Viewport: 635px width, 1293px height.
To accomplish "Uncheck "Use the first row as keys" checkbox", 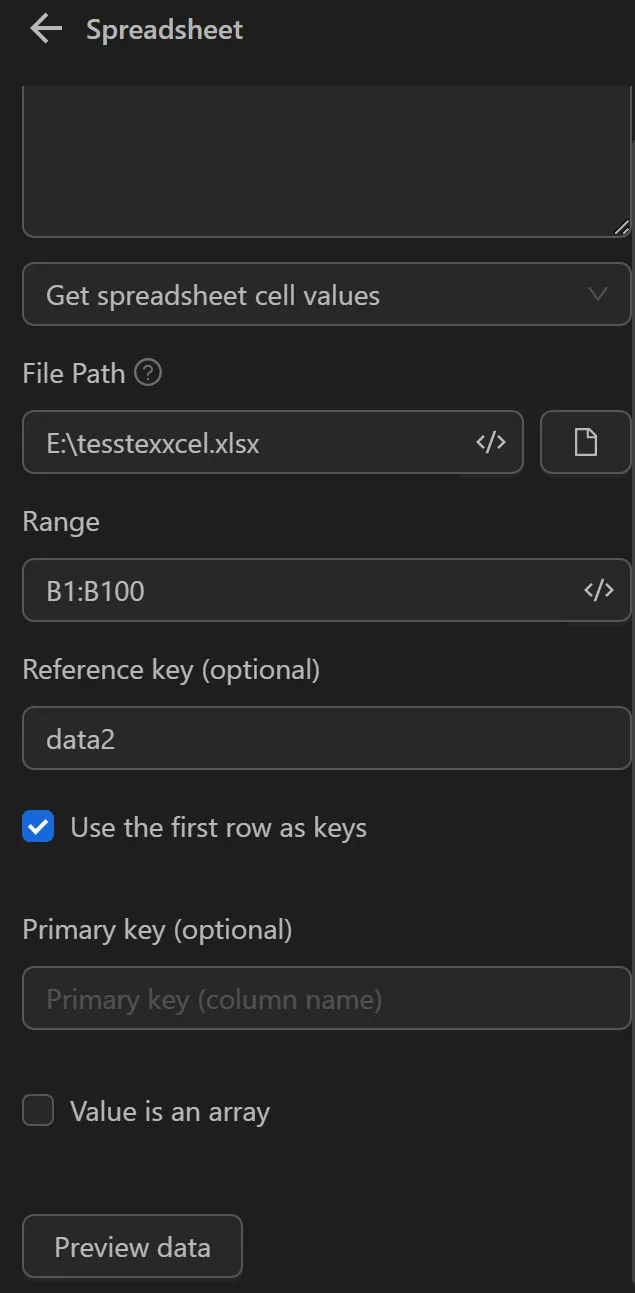I will [x=38, y=827].
